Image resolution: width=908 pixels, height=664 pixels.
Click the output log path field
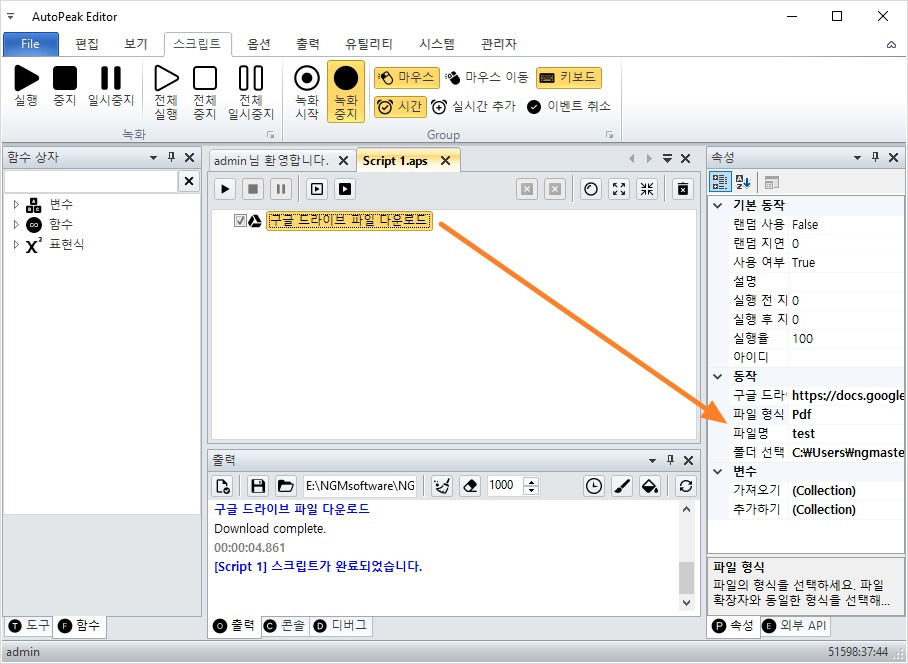pyautogui.click(x=360, y=486)
